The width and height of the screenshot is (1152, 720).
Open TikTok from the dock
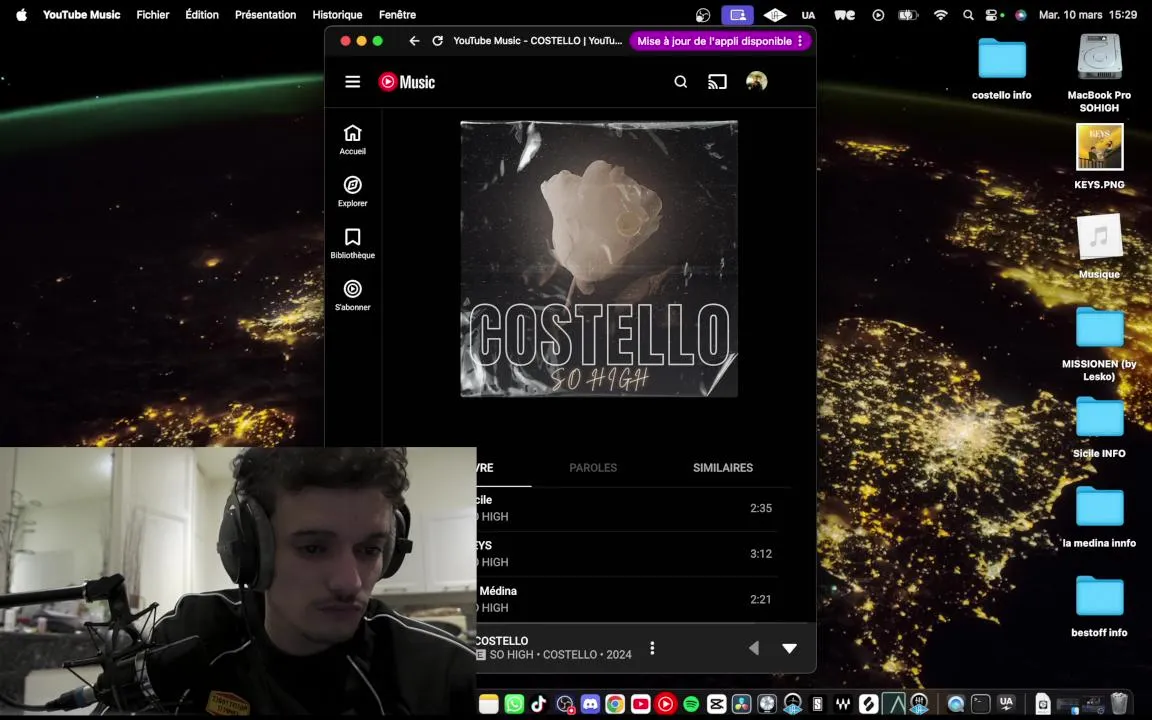[x=539, y=704]
